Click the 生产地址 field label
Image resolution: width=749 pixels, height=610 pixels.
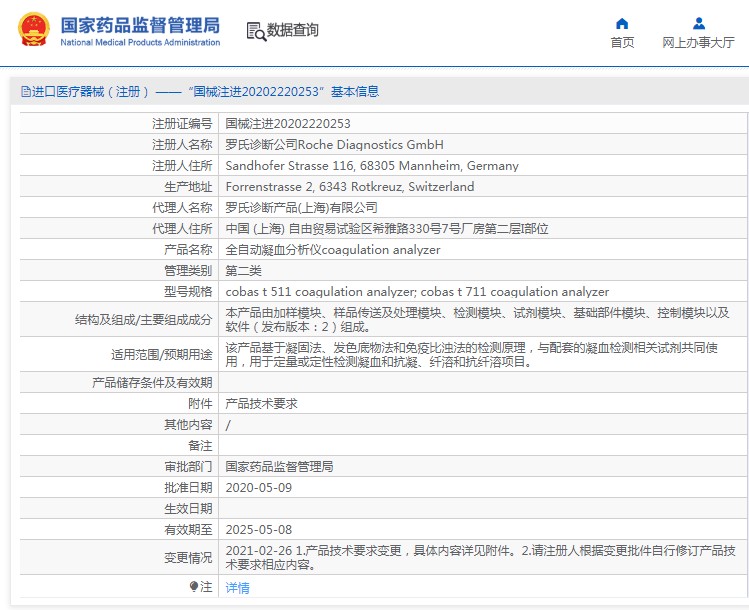[x=188, y=187]
